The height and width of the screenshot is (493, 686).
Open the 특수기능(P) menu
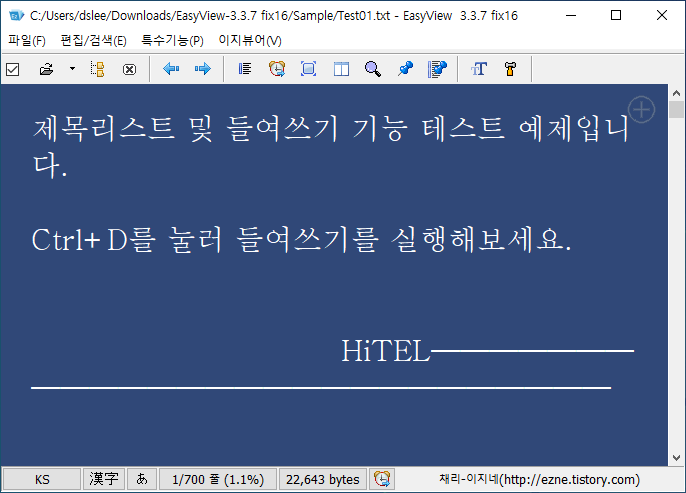point(172,41)
